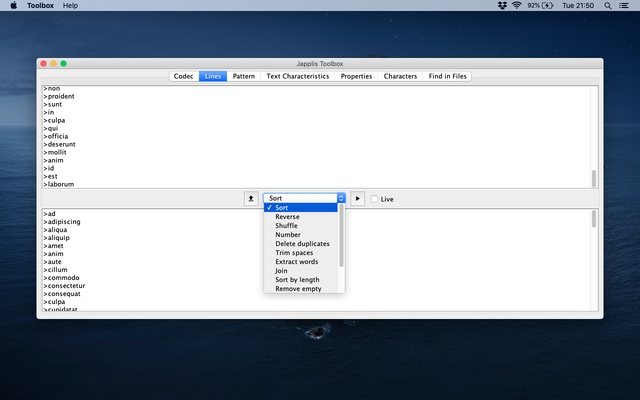Switch to the Codec tab

(x=184, y=76)
